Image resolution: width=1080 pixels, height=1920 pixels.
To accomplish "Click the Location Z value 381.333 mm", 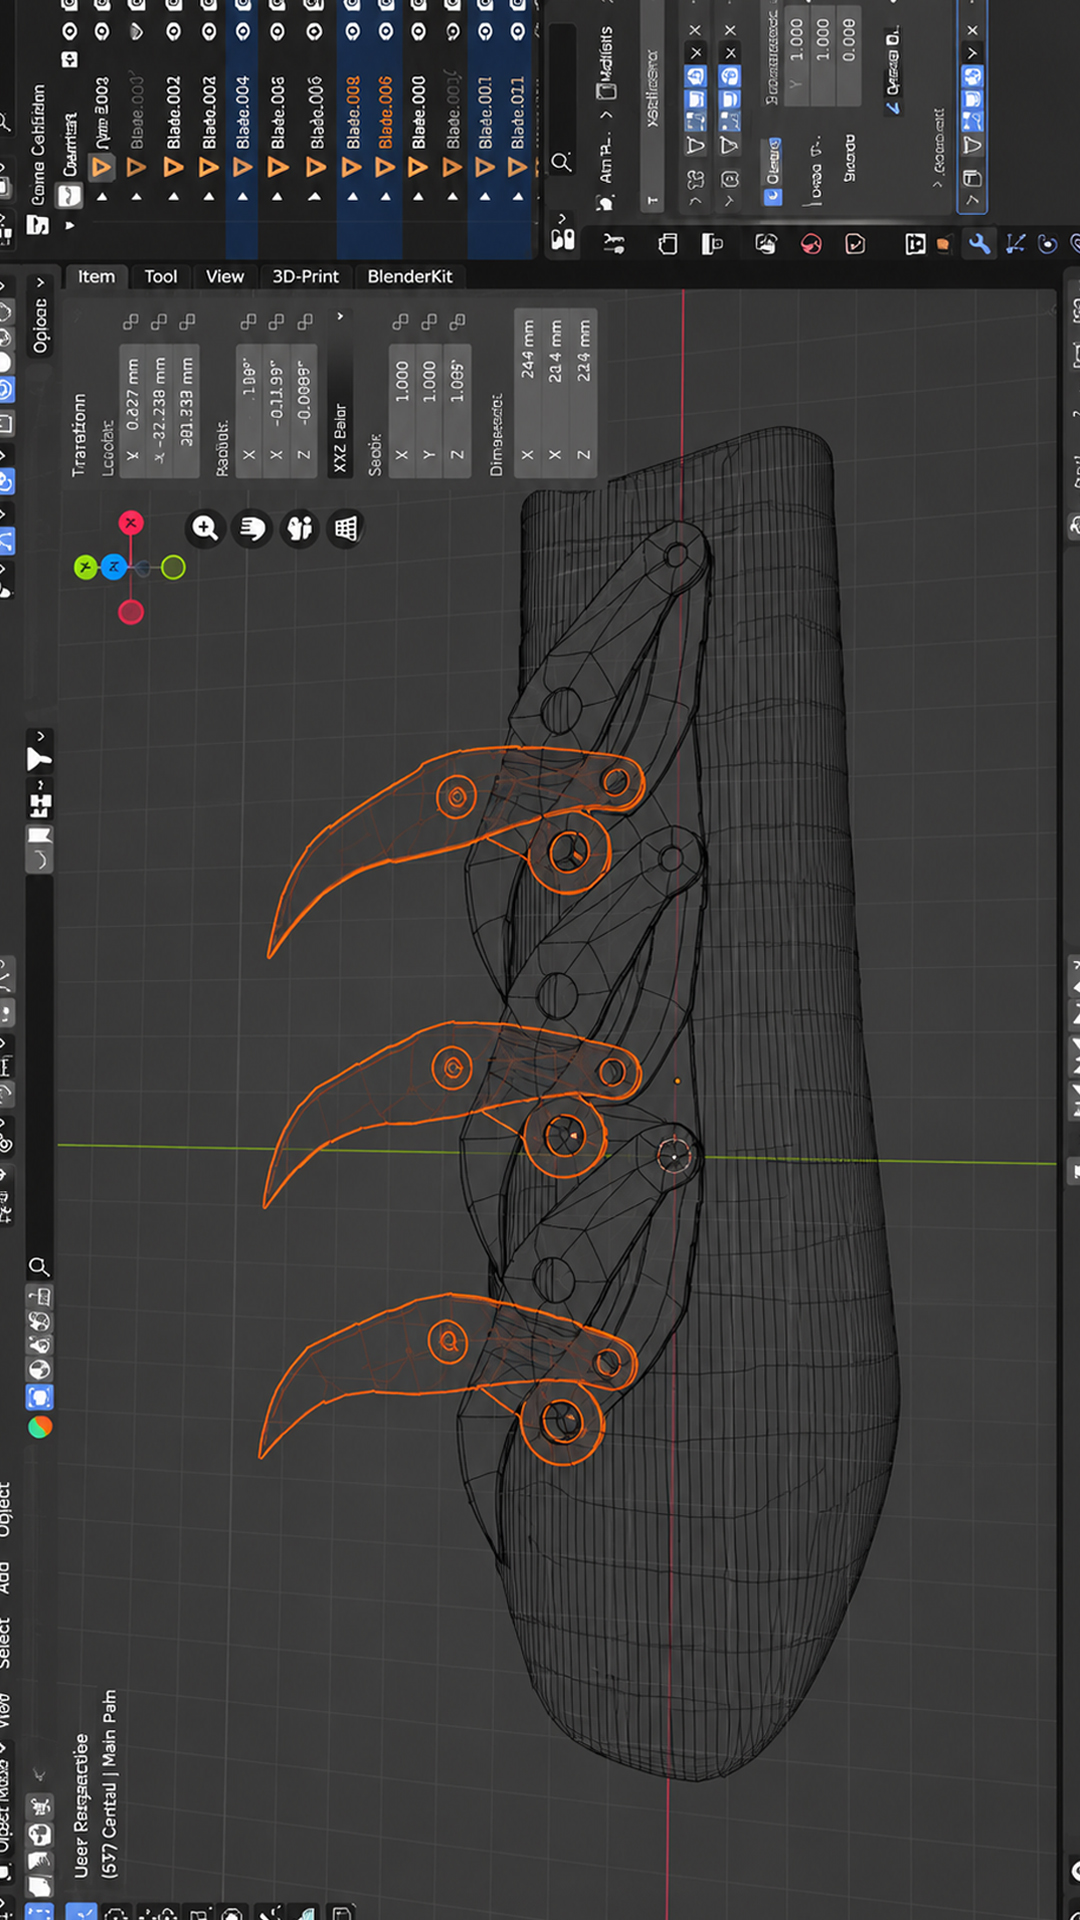I will [x=186, y=410].
